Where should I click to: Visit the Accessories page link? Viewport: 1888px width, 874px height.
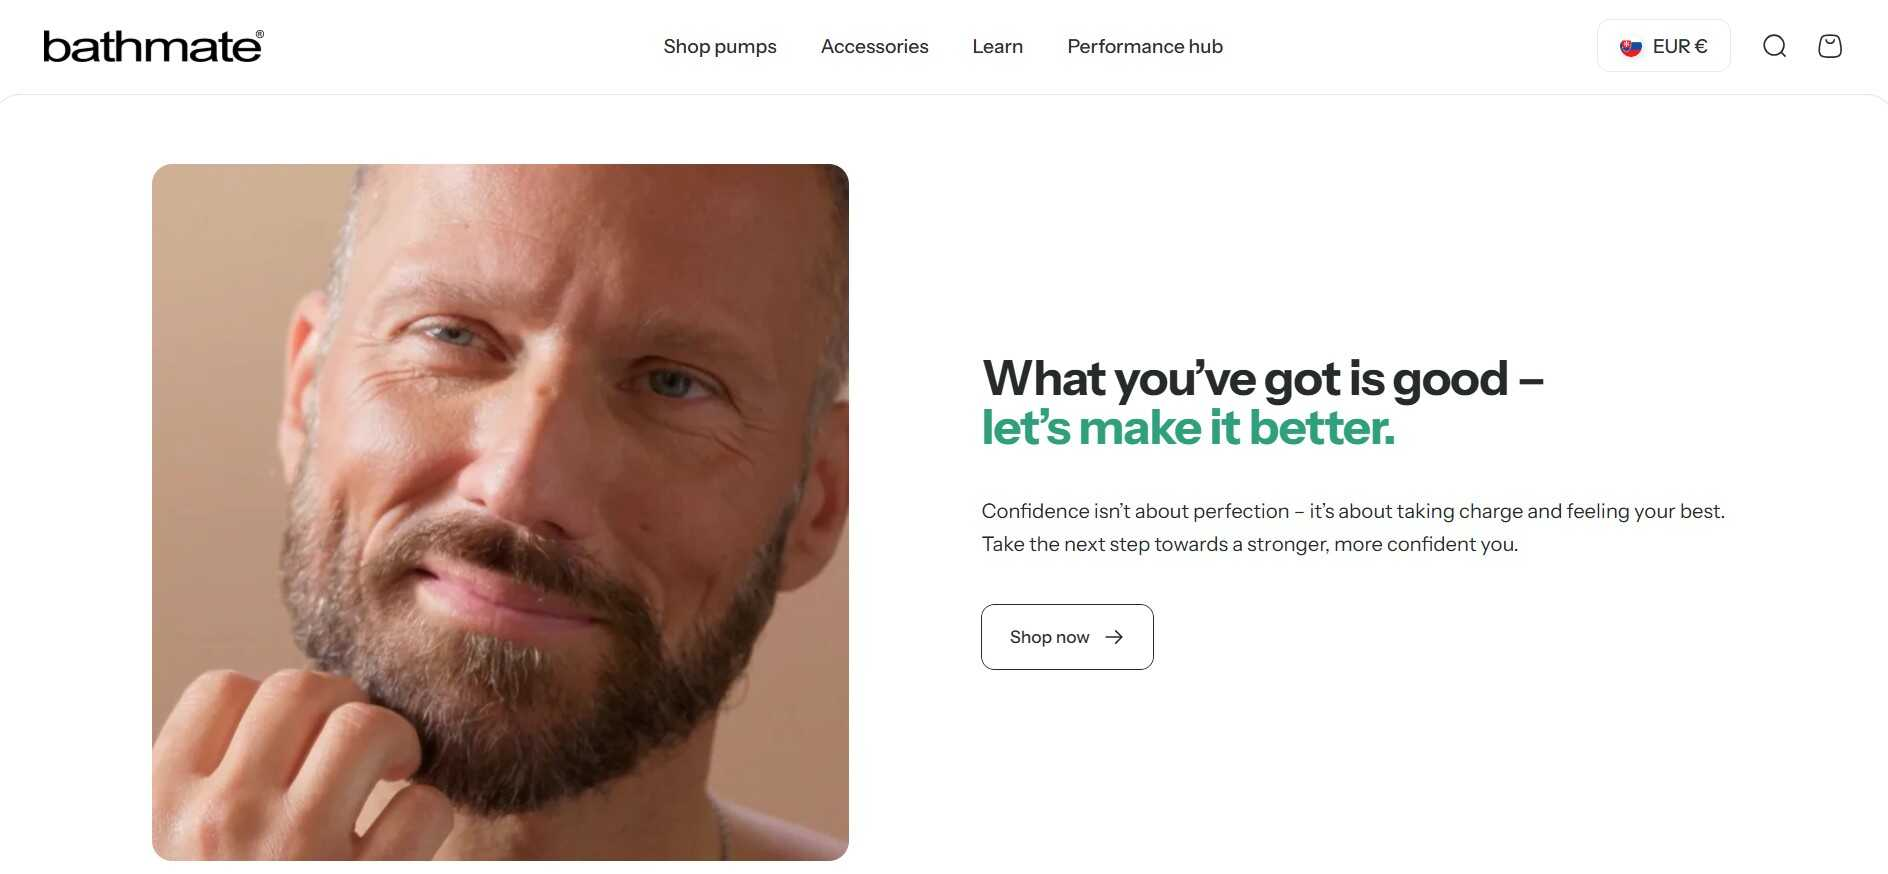[x=874, y=46]
